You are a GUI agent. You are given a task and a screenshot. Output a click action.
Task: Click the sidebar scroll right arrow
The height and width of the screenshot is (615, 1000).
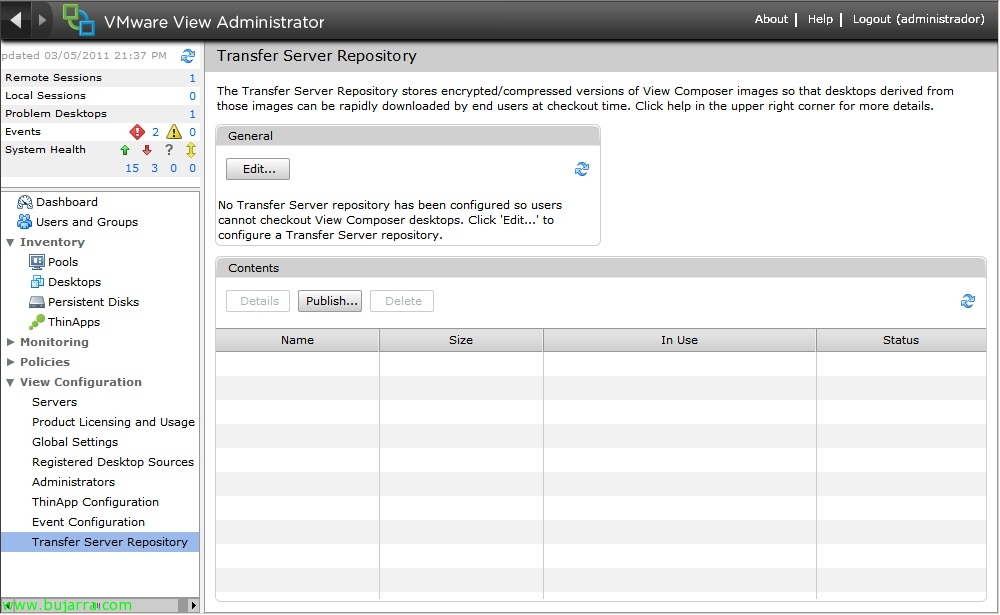click(x=193, y=605)
